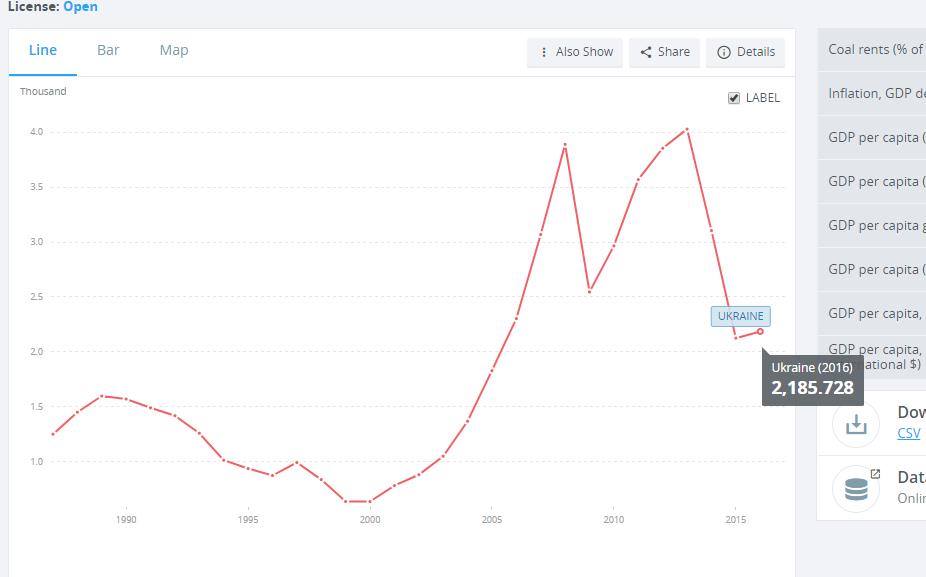The image size is (926, 577).
Task: Click the 2013 peak point on the line
Action: (687, 129)
